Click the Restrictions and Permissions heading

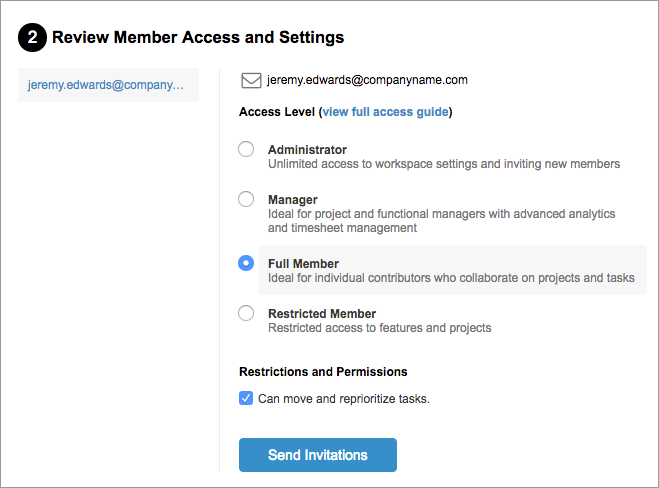coord(323,372)
